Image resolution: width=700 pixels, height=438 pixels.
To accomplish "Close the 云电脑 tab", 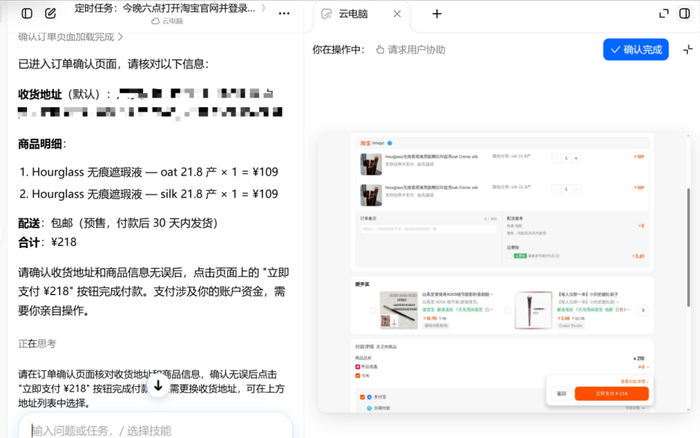I will [397, 14].
